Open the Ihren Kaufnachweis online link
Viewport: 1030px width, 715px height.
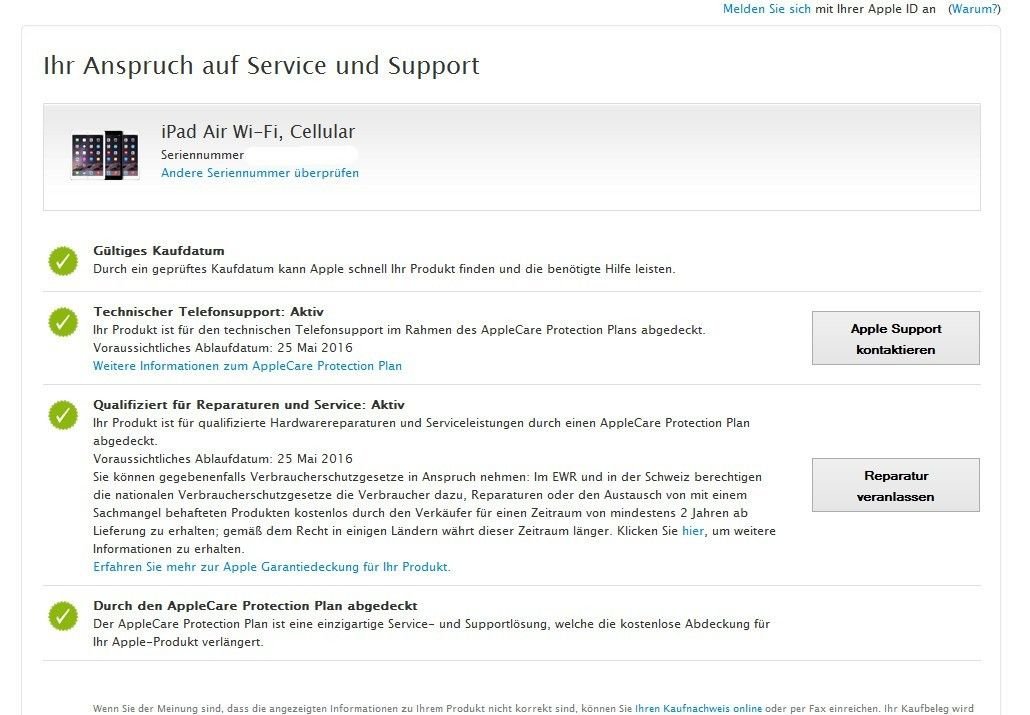pos(698,708)
